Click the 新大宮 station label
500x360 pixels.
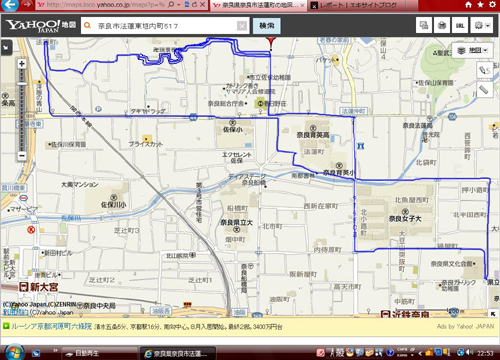[44, 287]
